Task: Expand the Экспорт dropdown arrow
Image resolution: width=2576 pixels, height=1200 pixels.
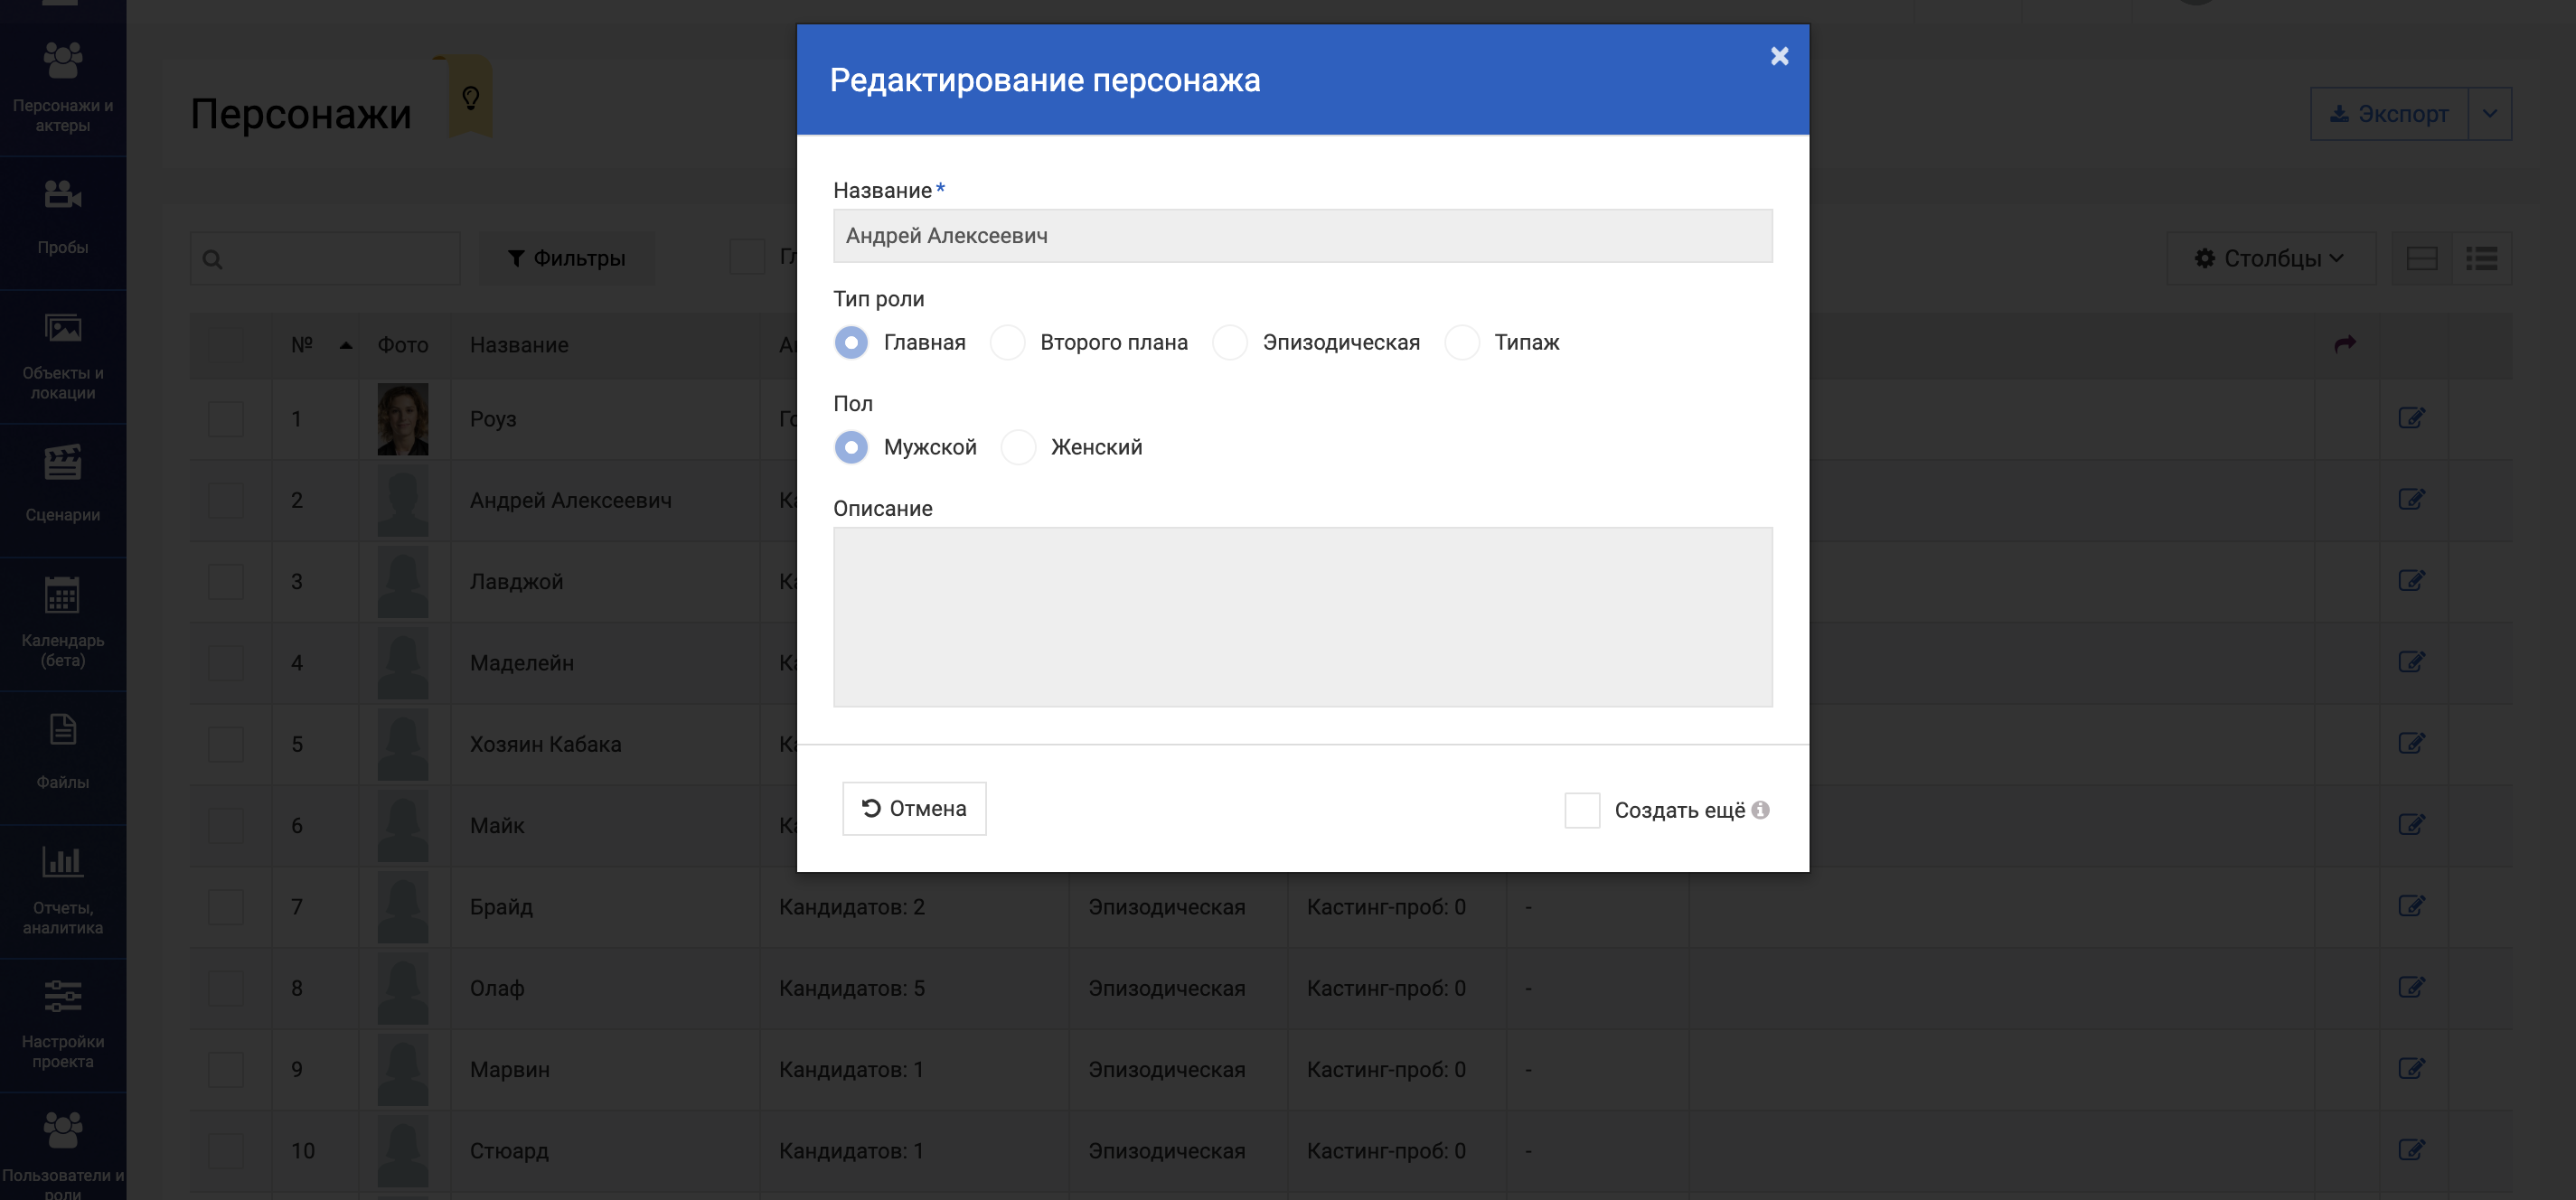Action: point(2490,114)
